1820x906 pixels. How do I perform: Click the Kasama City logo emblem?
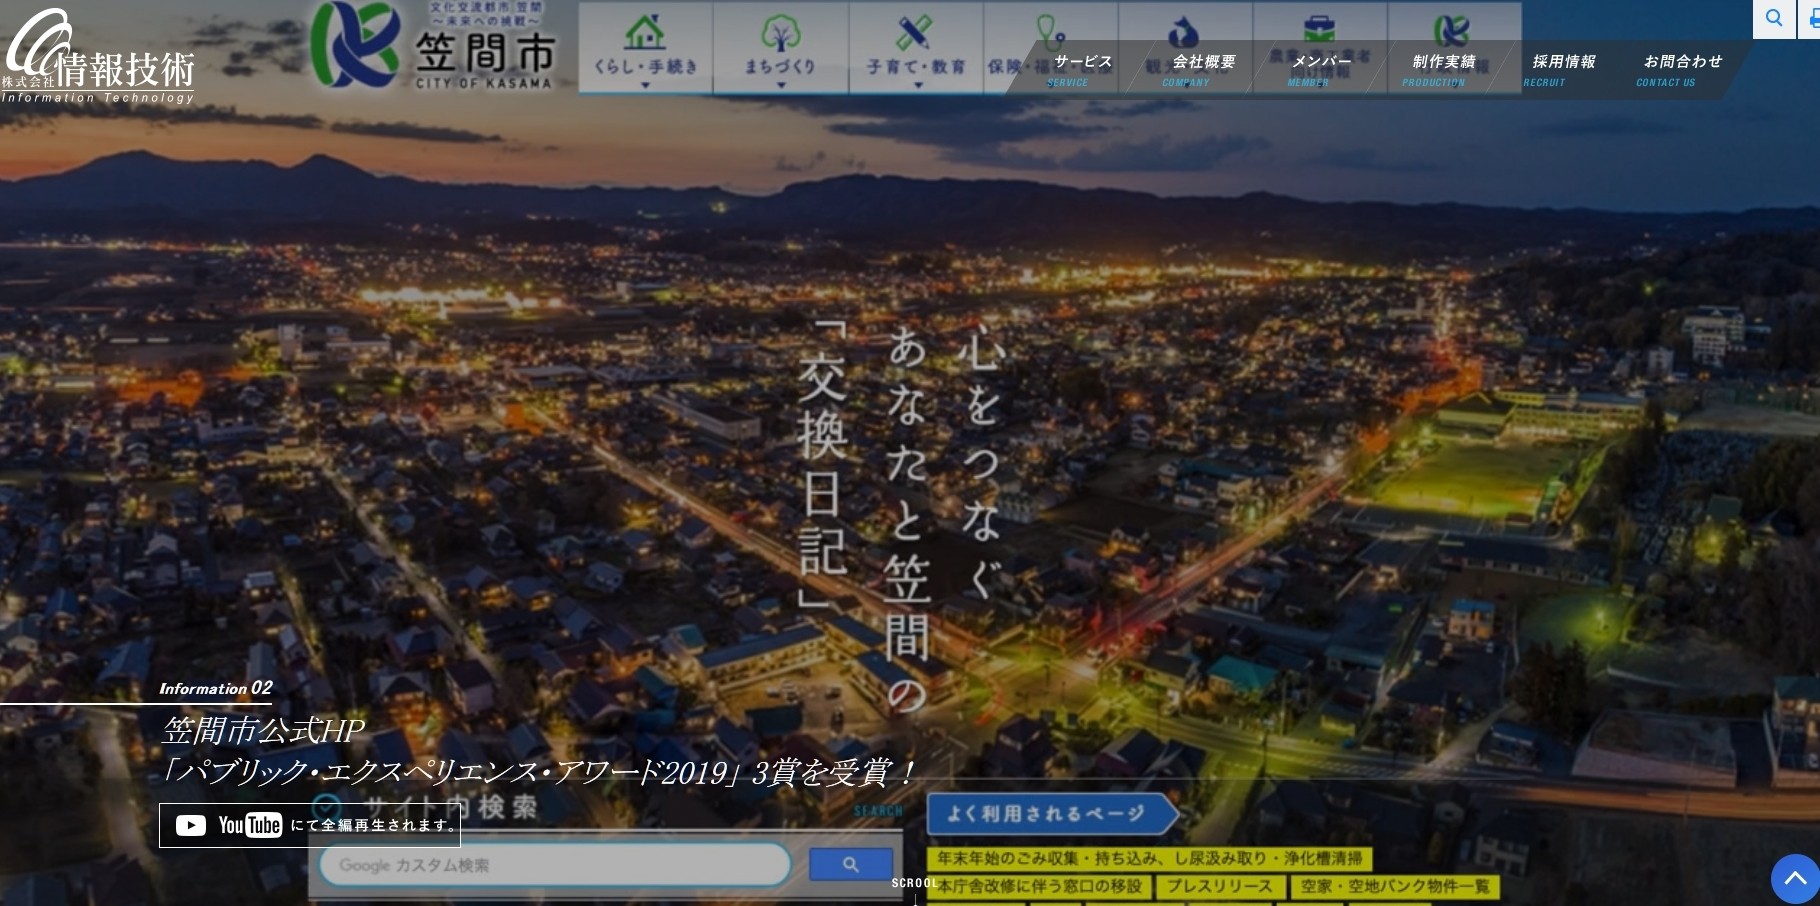[353, 45]
